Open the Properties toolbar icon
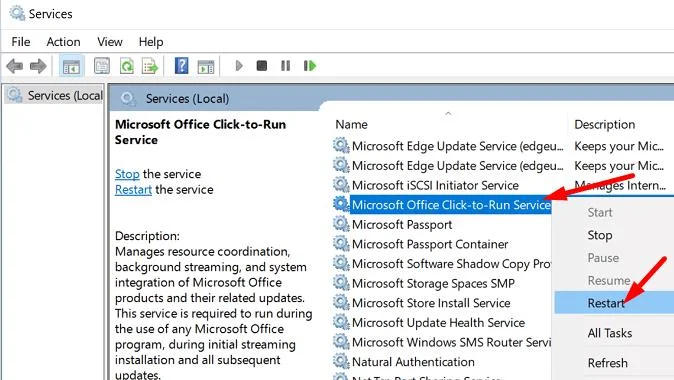This screenshot has height=380, width=674. point(102,66)
